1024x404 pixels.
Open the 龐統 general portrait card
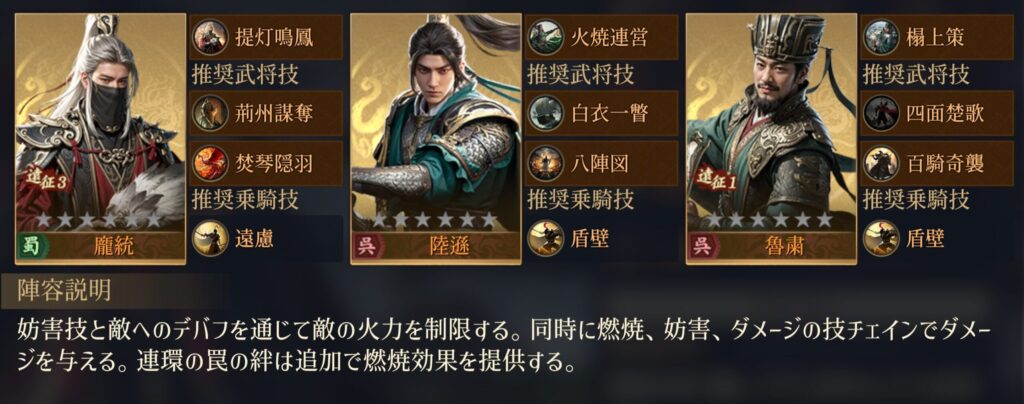100,139
